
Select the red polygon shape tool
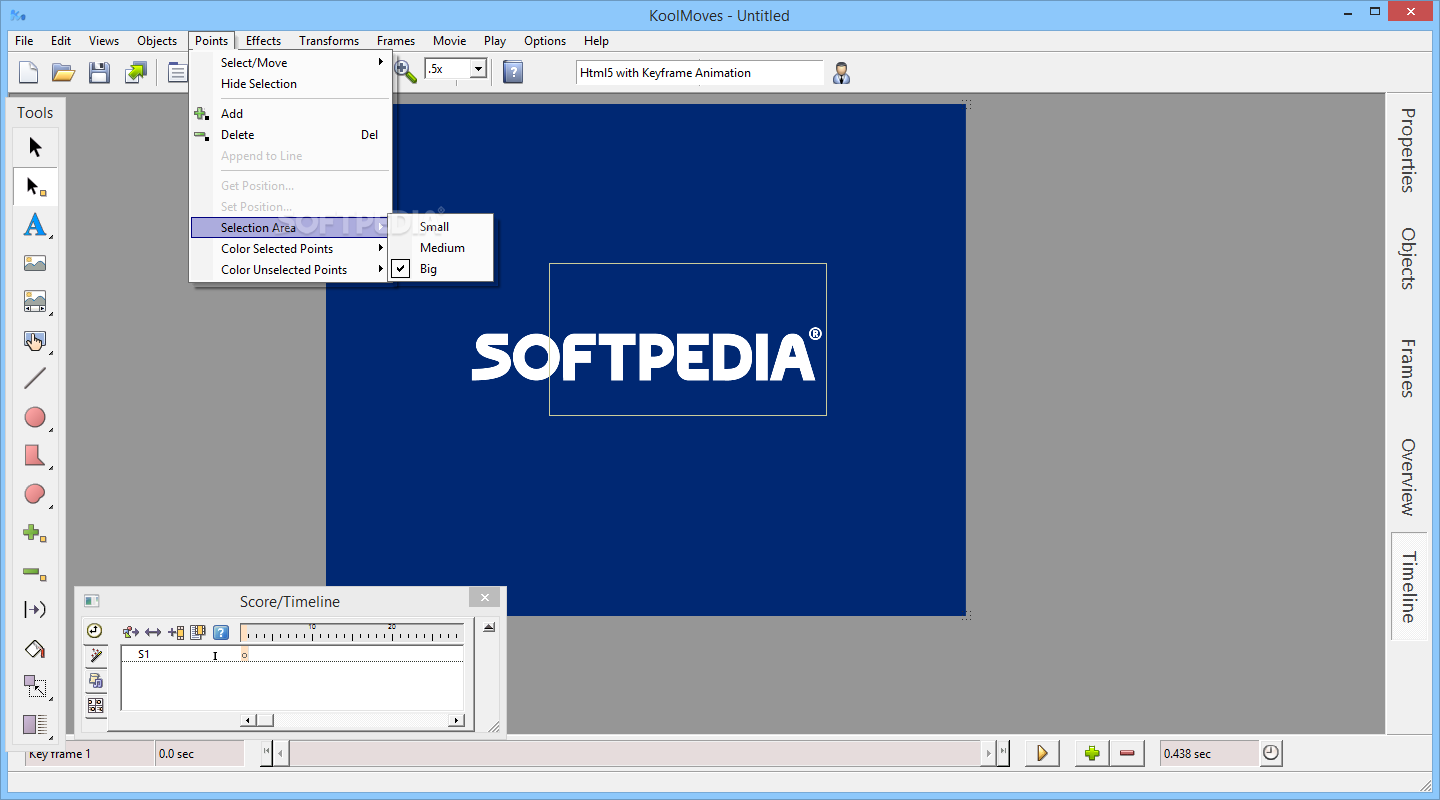coord(35,456)
